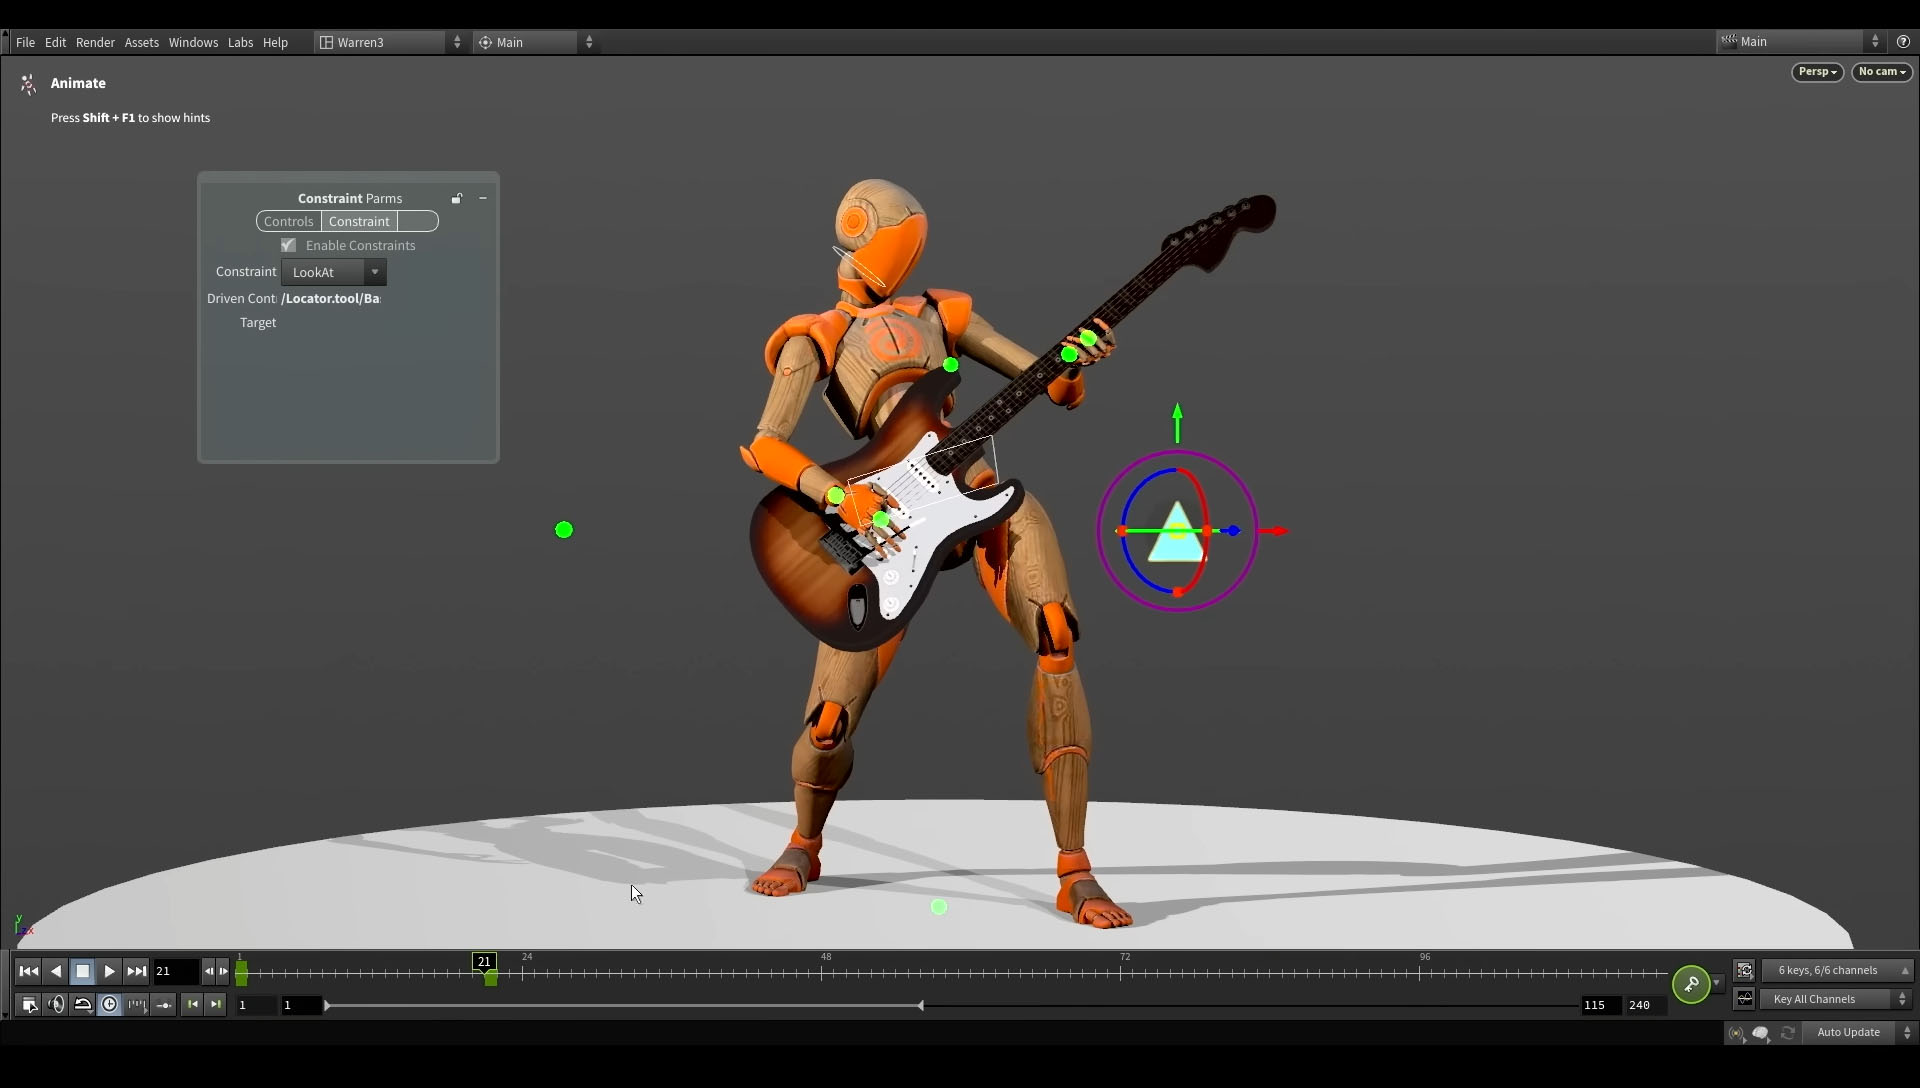Open the Key All Channels dropdown
Screen dimensions: 1920x1088
1836,999
